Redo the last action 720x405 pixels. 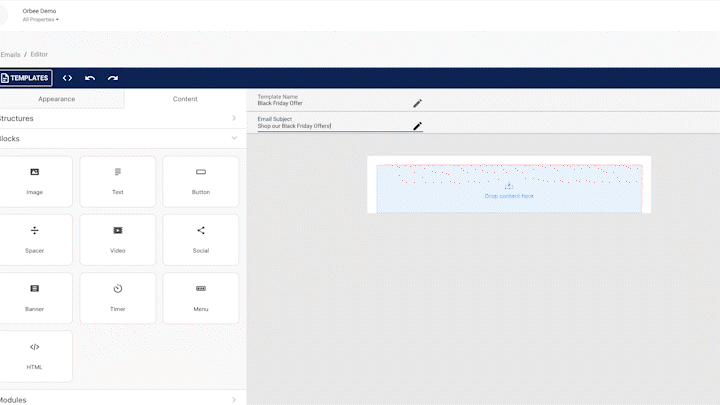[x=113, y=78]
